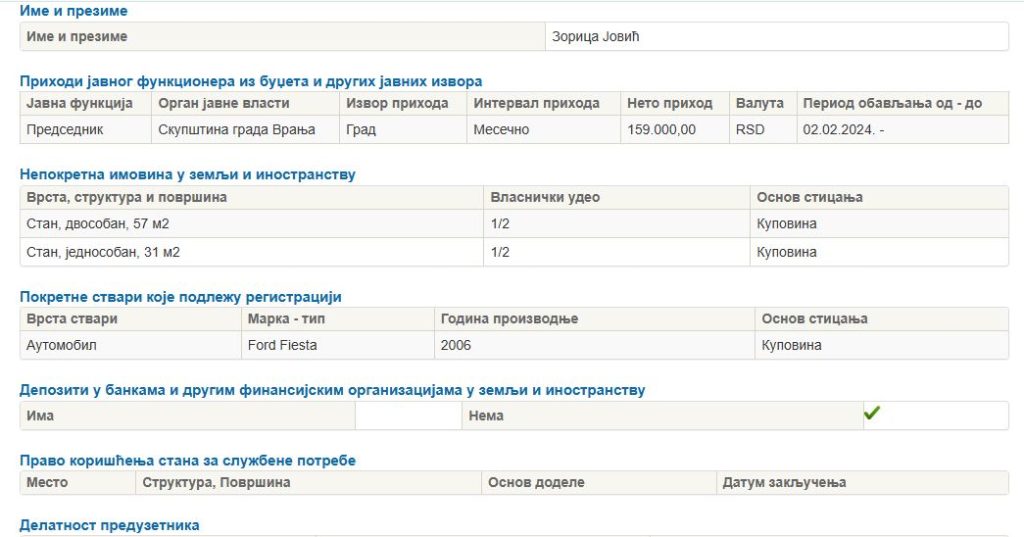Screen dimensions: 1024x537
Task: Click the name Зорица Јовић
Action: pos(595,37)
